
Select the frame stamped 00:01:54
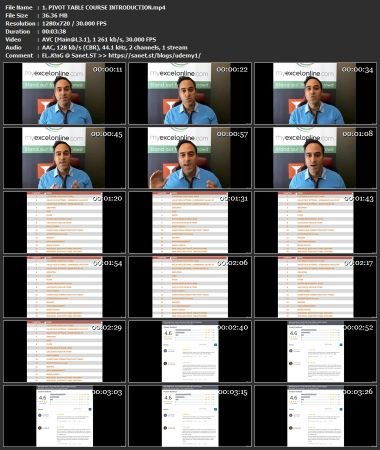(x=65, y=287)
